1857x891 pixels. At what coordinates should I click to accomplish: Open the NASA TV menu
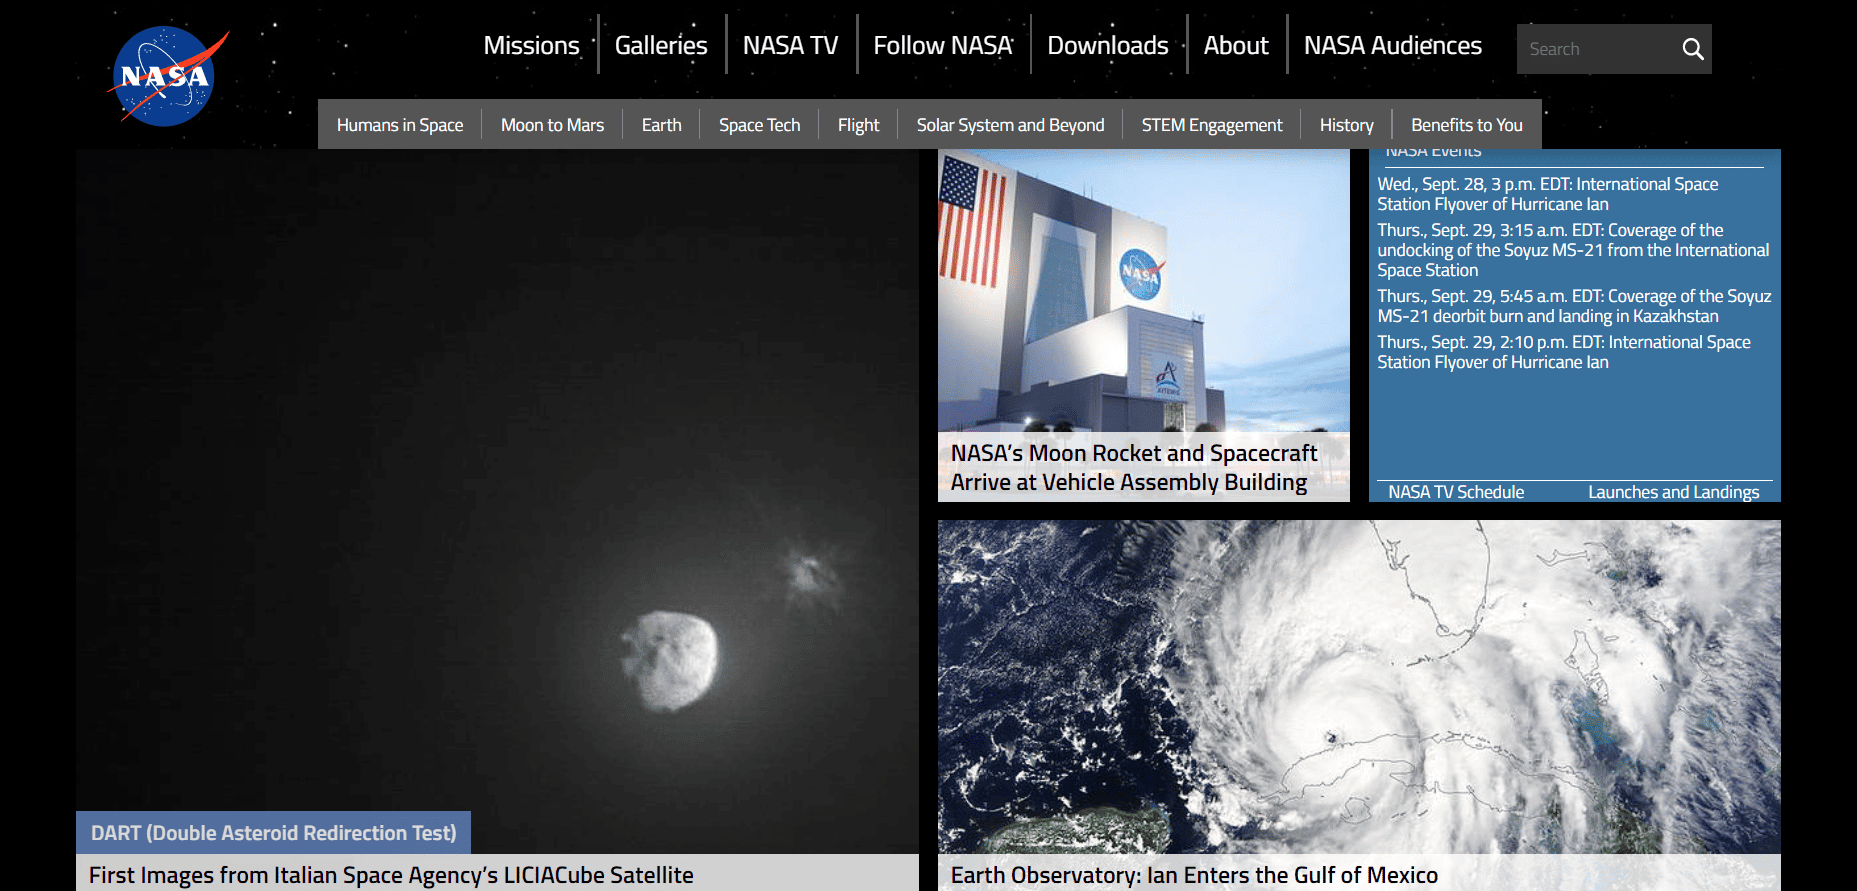[x=790, y=45]
